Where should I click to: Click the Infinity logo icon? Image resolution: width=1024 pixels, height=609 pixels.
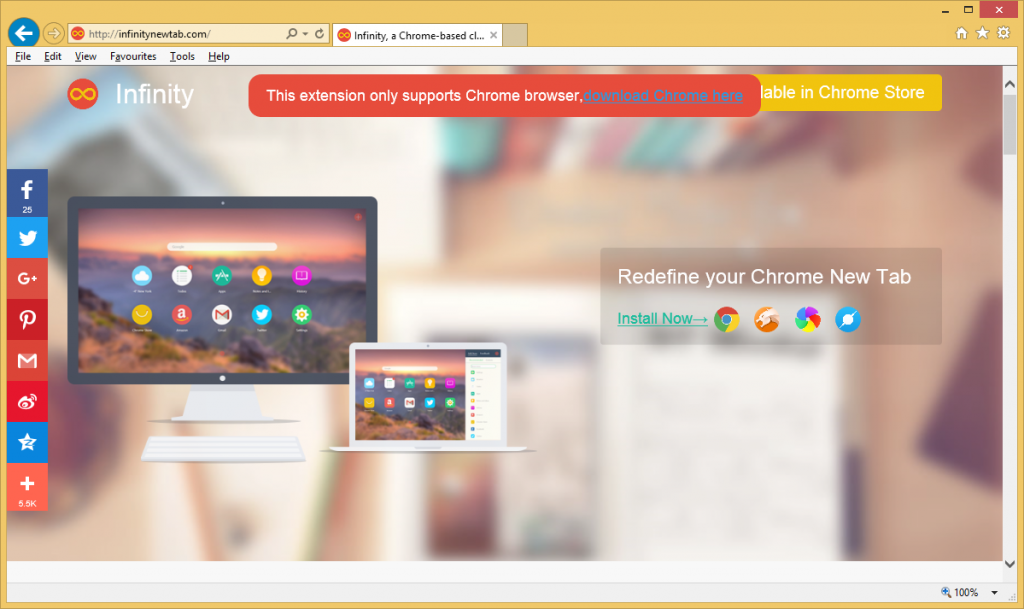click(83, 94)
